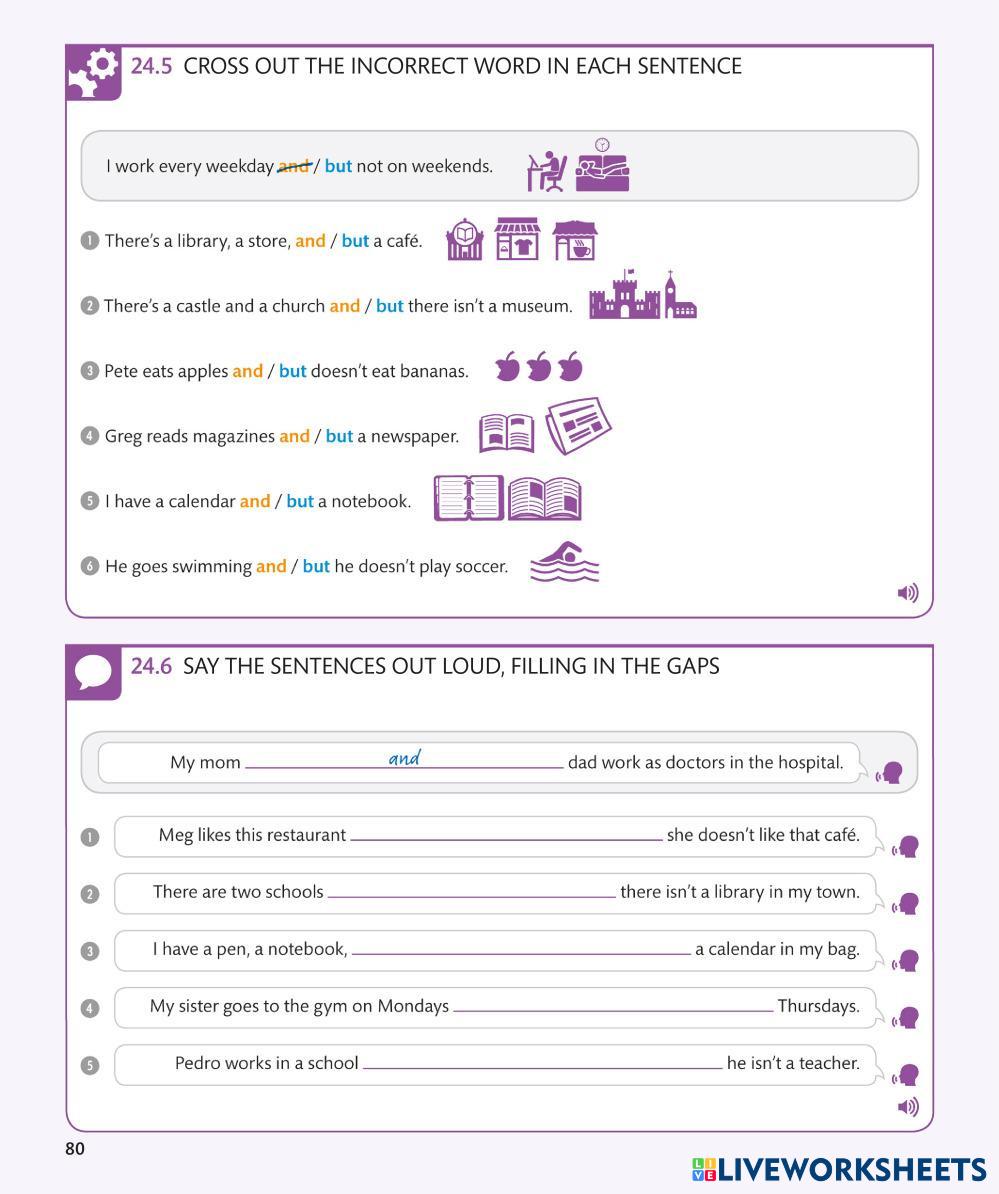
Task: Select 'but' in the castle and church sentence
Action: (x=389, y=306)
